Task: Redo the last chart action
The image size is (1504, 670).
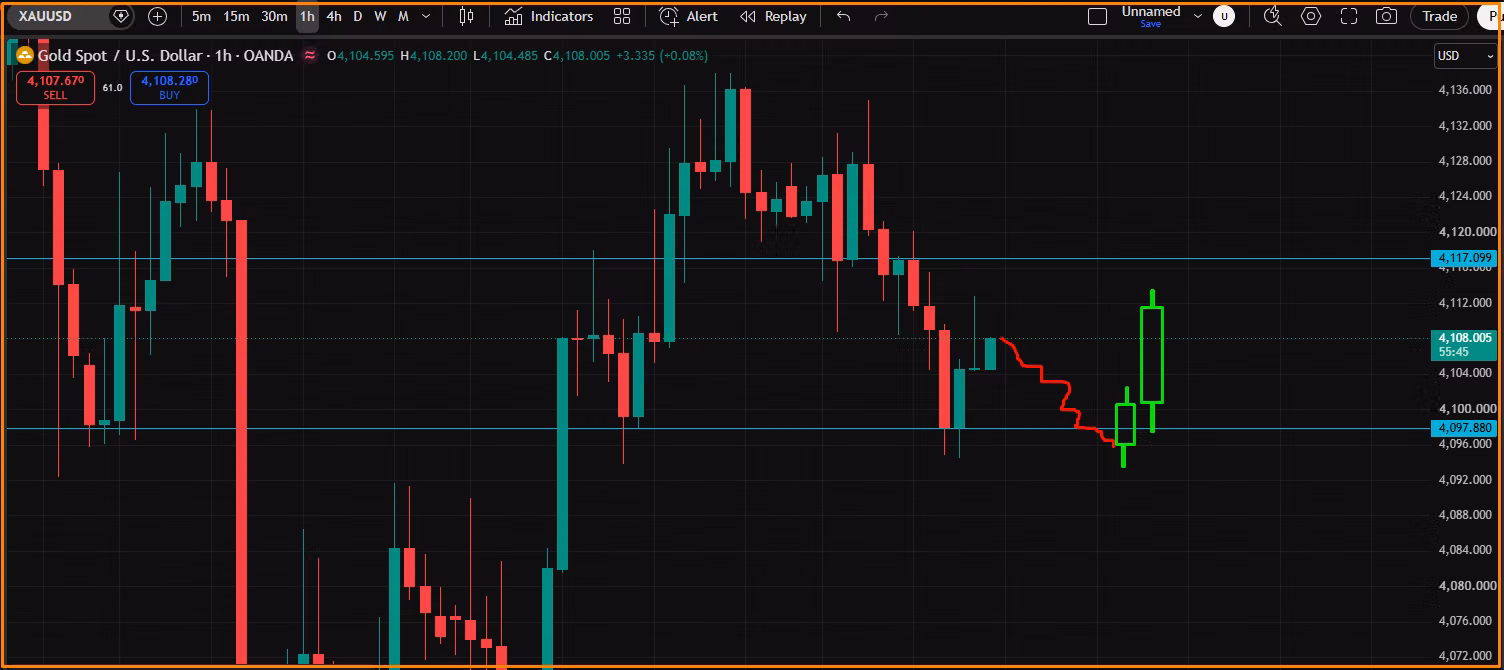Action: [881, 16]
